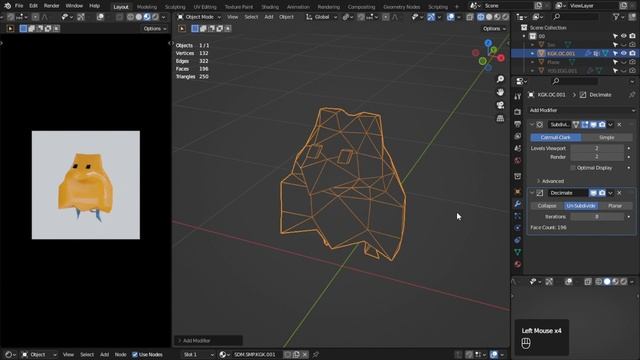Click the rendered character preview thumbnail

pos(86,185)
